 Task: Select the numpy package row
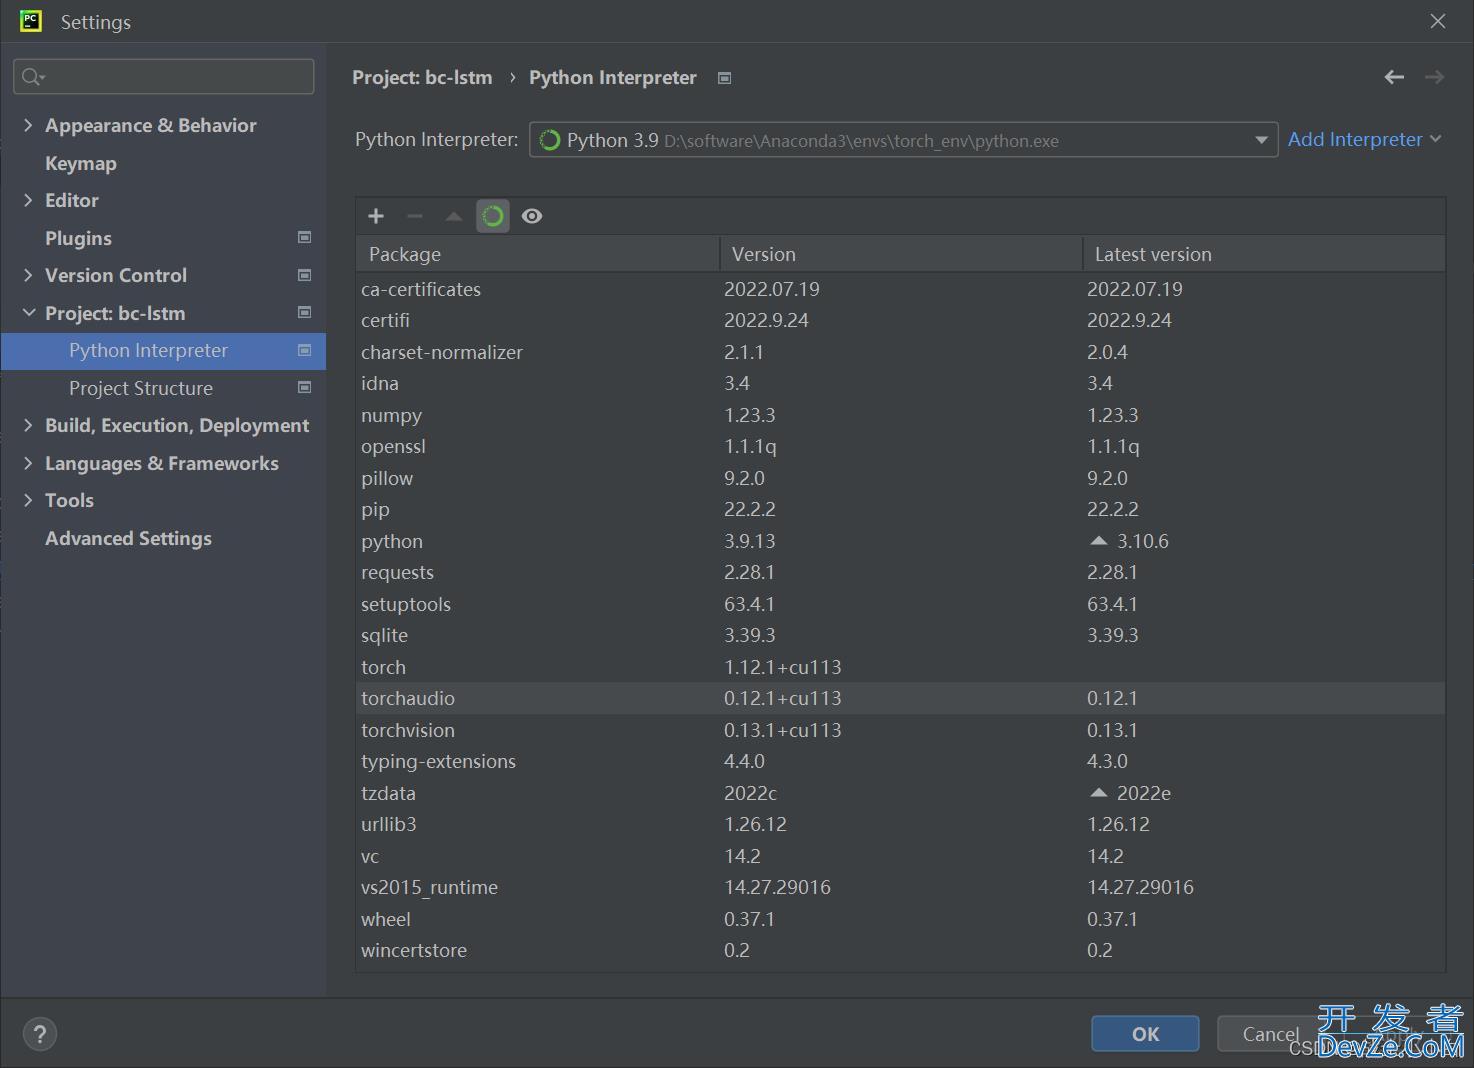coord(901,415)
